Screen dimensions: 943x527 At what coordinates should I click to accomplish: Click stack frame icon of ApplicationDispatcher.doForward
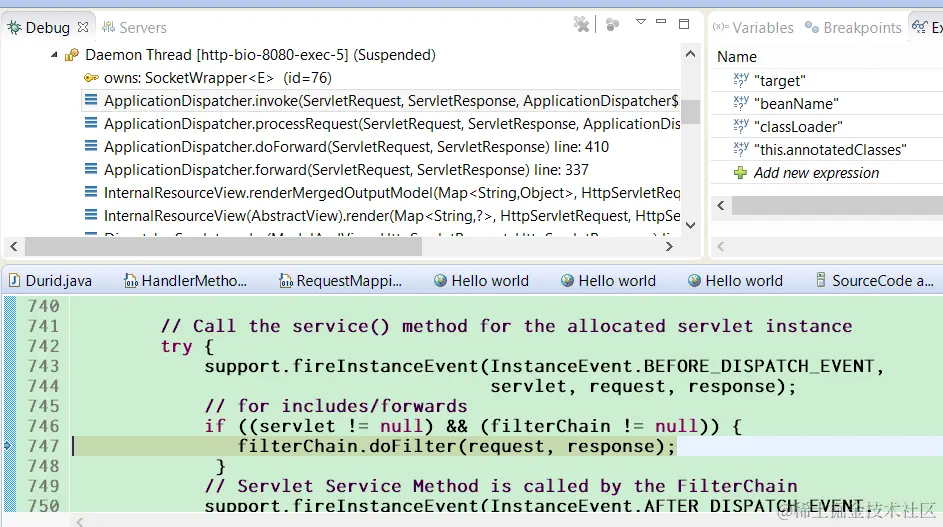(x=91, y=146)
